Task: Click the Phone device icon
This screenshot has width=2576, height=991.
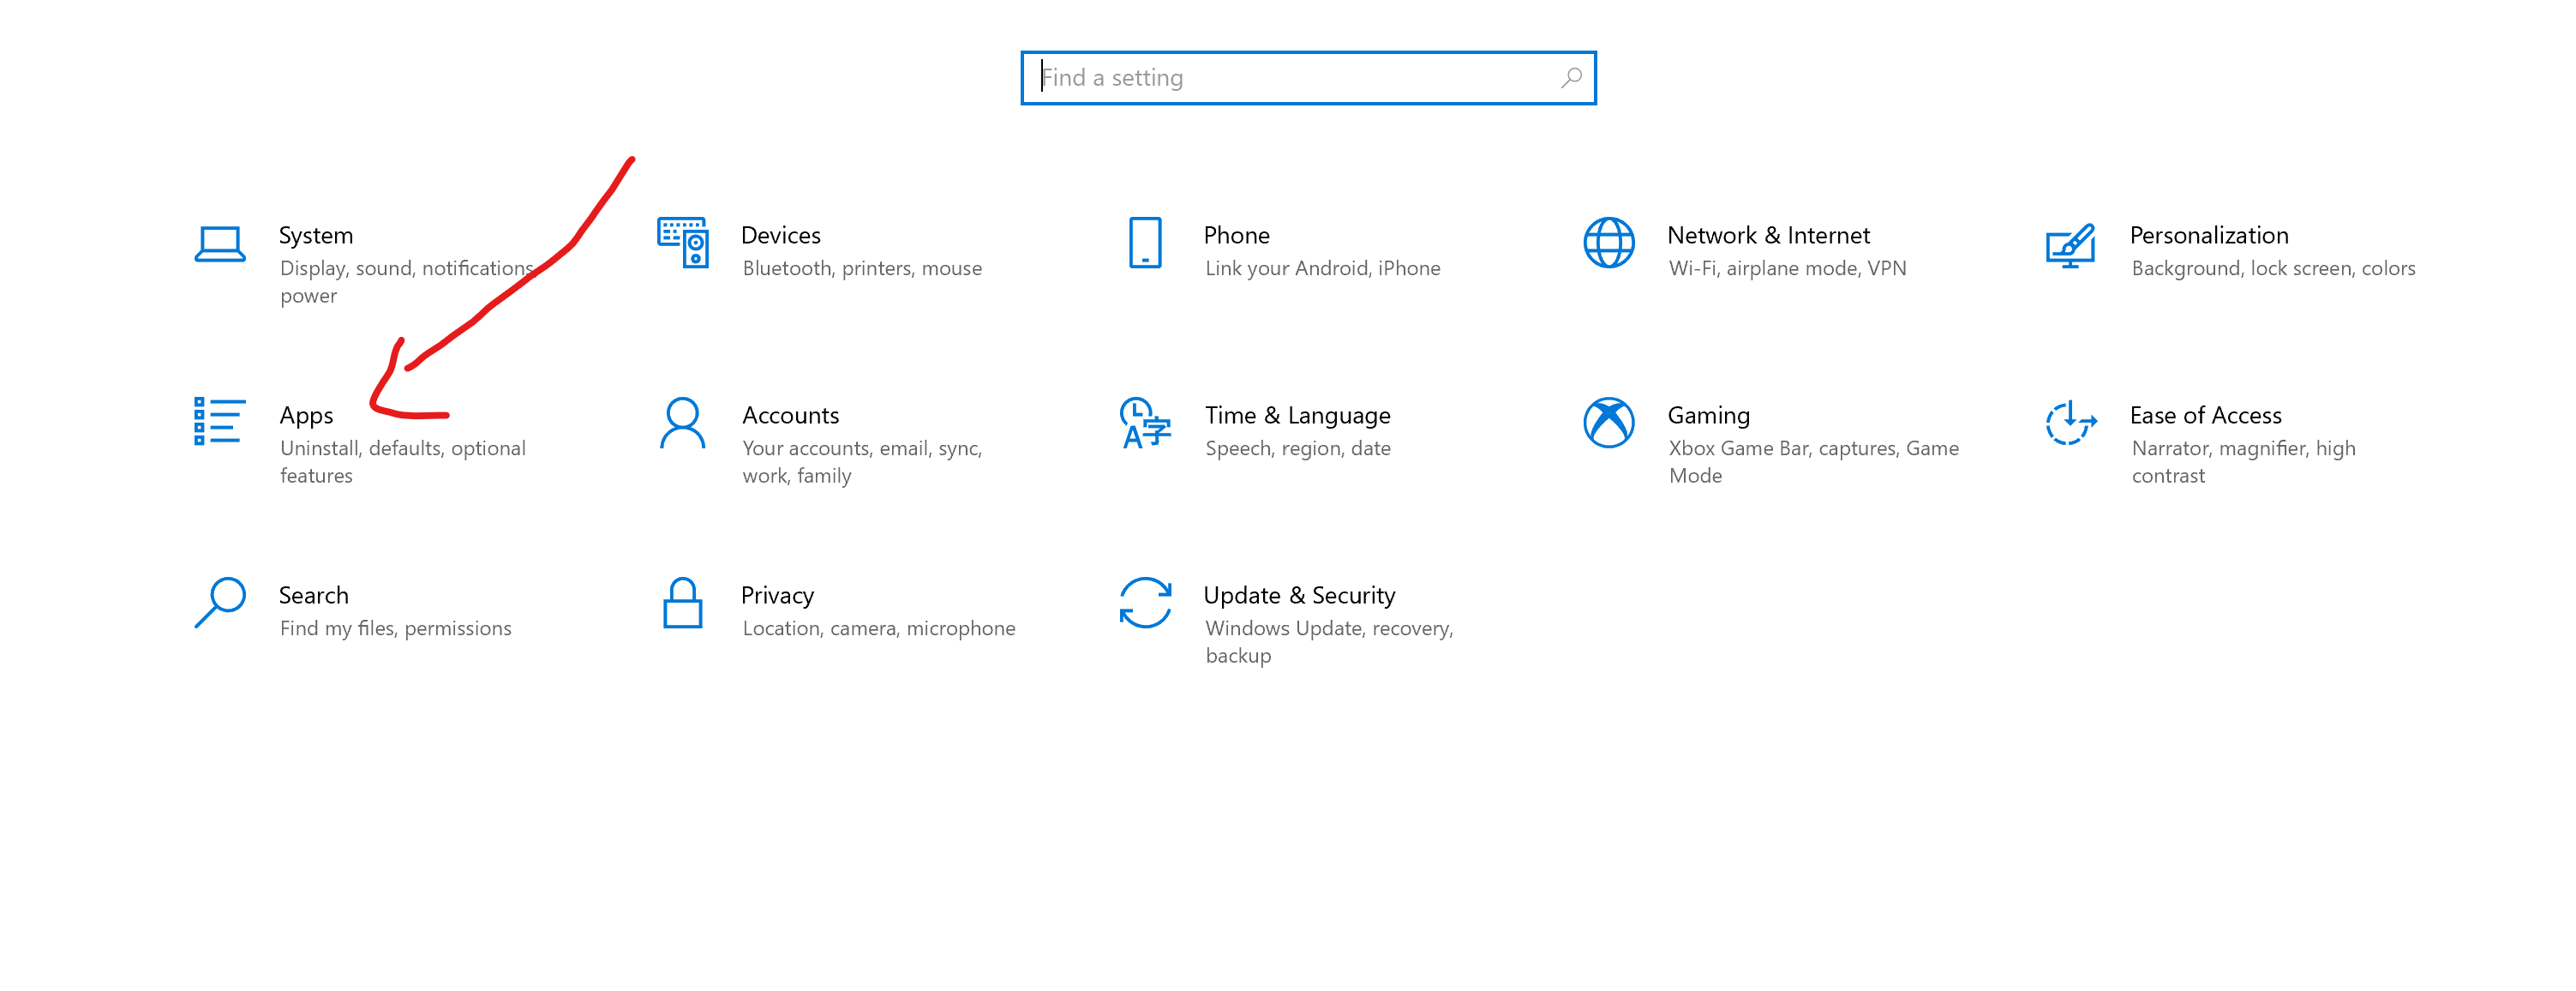Action: click(x=1145, y=243)
